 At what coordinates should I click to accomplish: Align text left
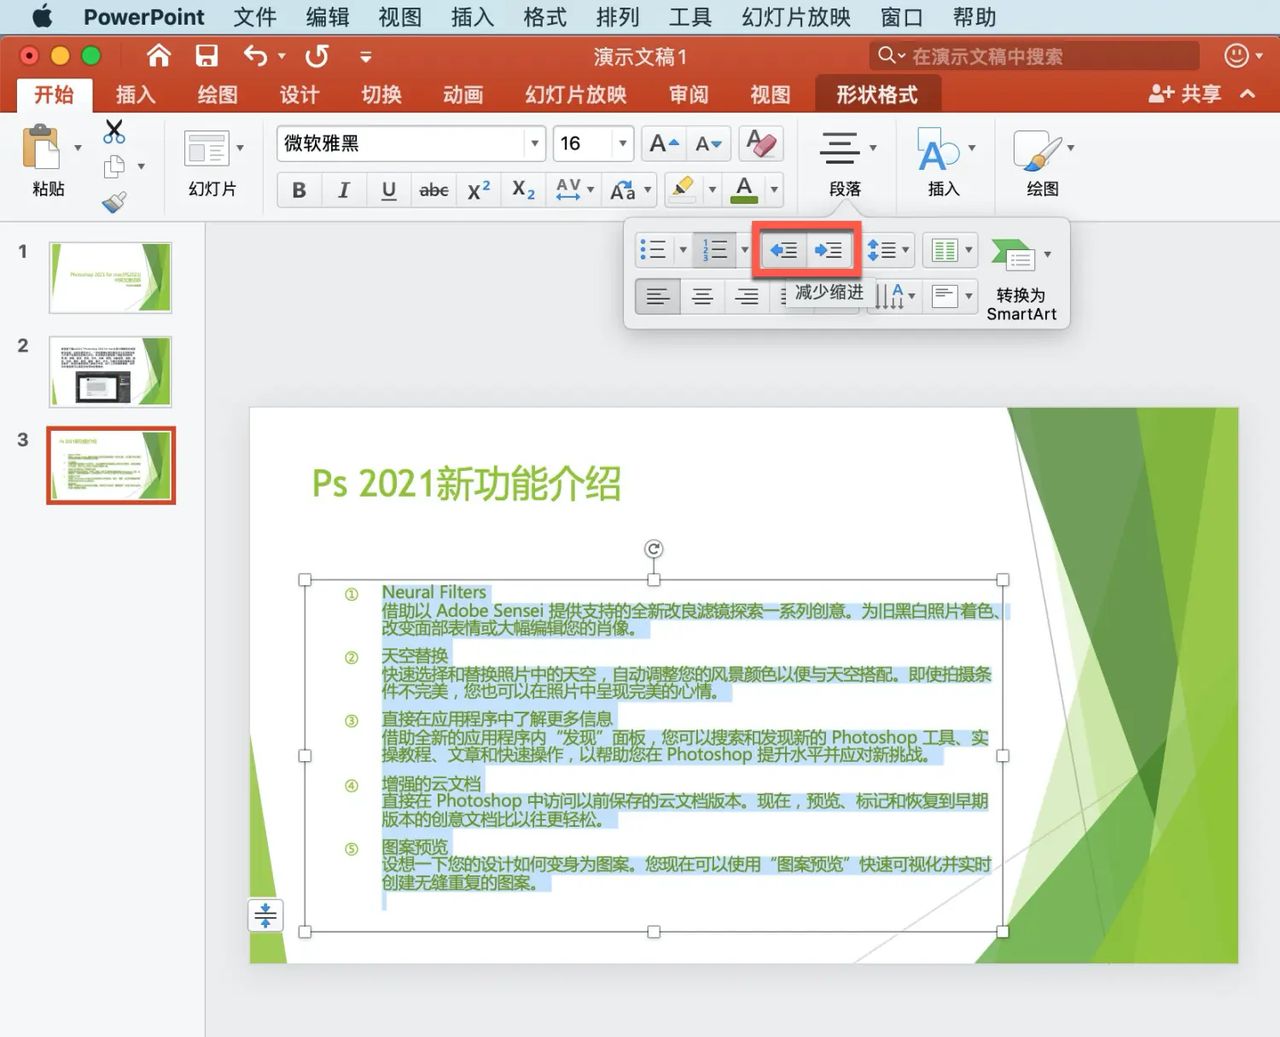point(657,296)
